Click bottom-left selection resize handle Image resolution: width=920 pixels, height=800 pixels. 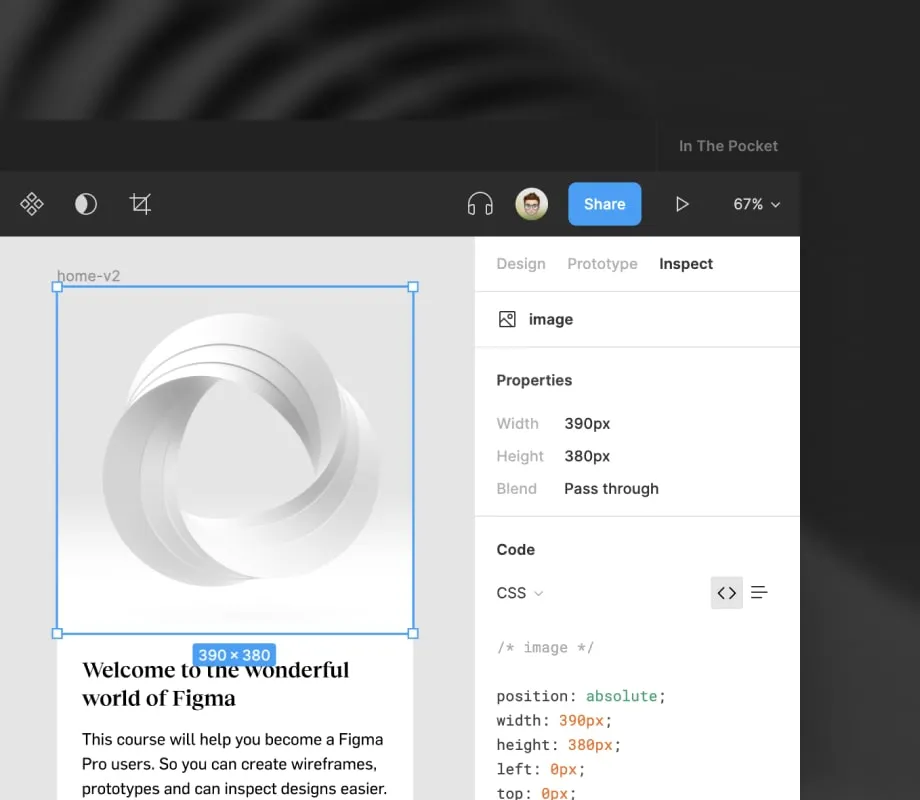[57, 633]
